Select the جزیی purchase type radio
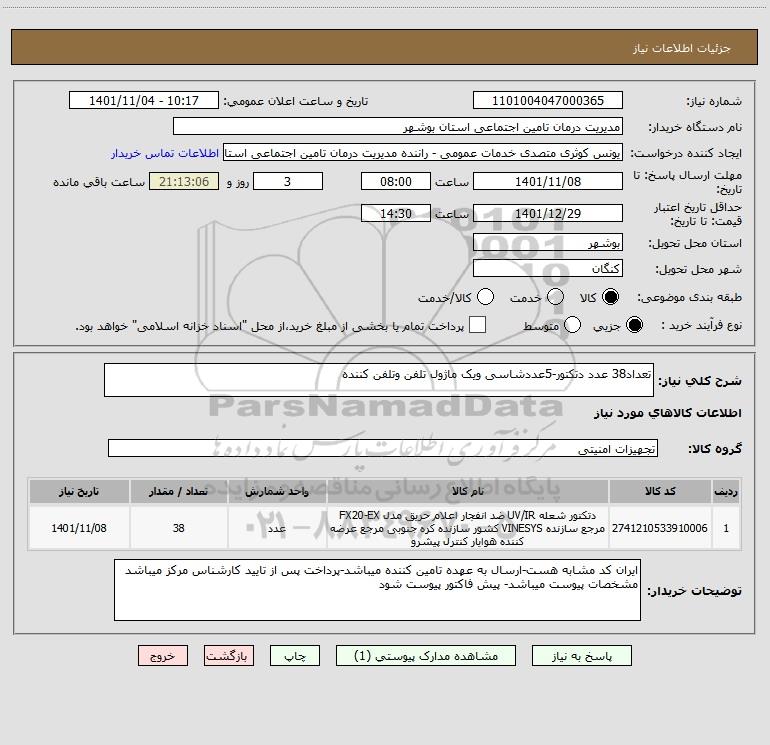The image size is (770, 745). [x=634, y=325]
